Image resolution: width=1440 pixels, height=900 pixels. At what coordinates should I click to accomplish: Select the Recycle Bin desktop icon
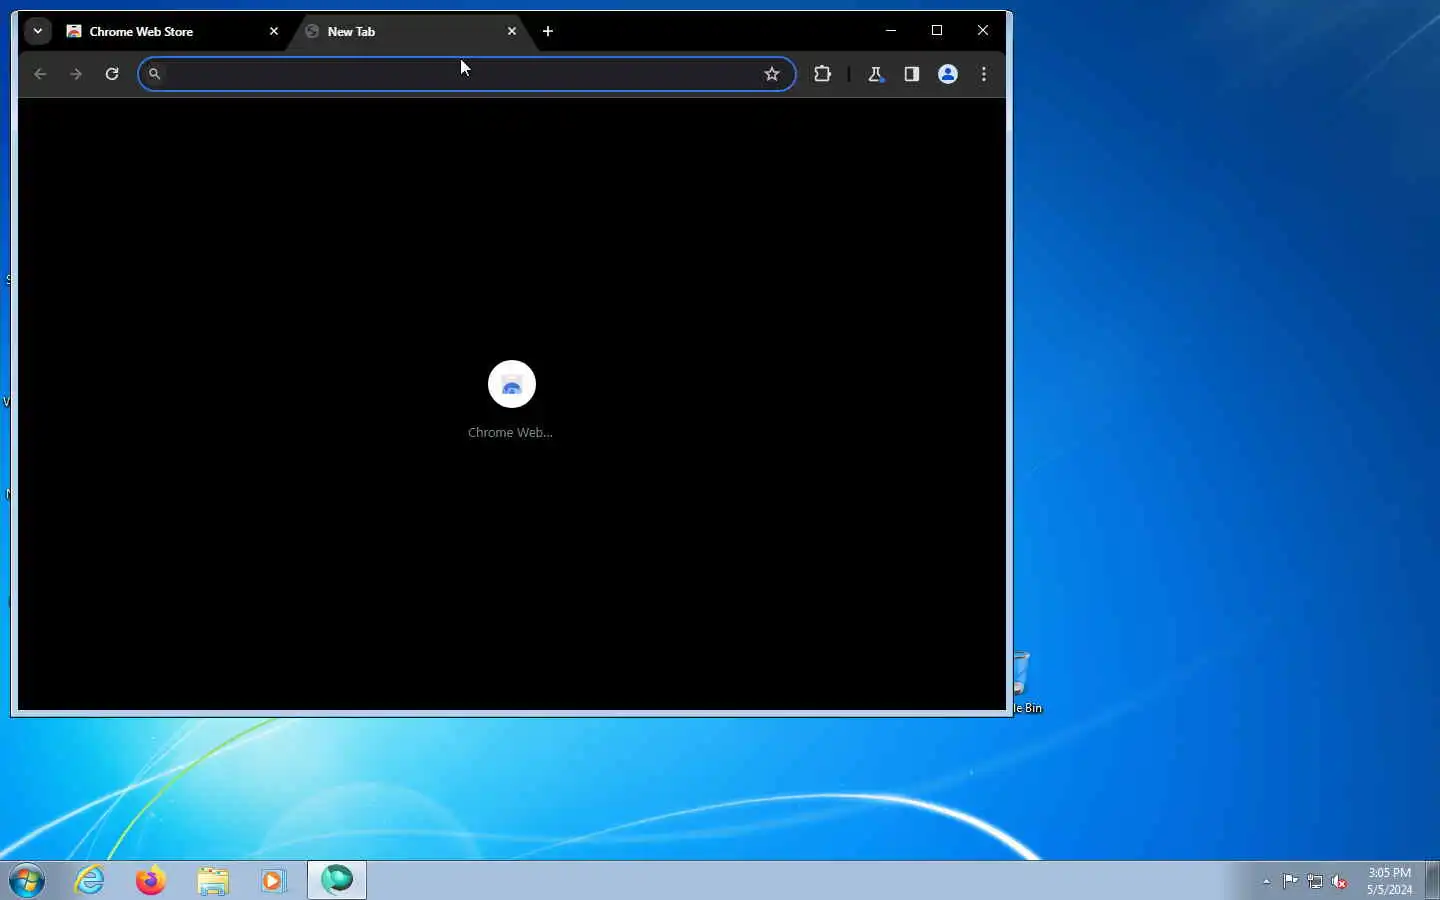click(x=1027, y=683)
